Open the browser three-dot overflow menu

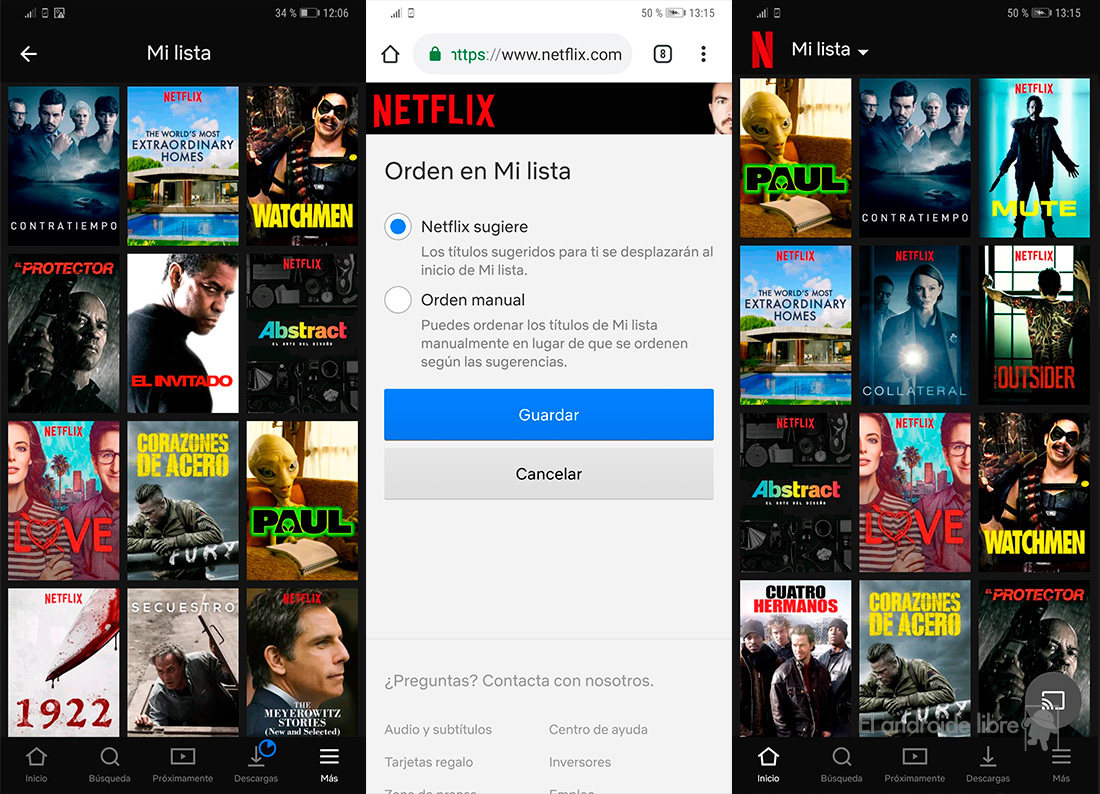(703, 54)
